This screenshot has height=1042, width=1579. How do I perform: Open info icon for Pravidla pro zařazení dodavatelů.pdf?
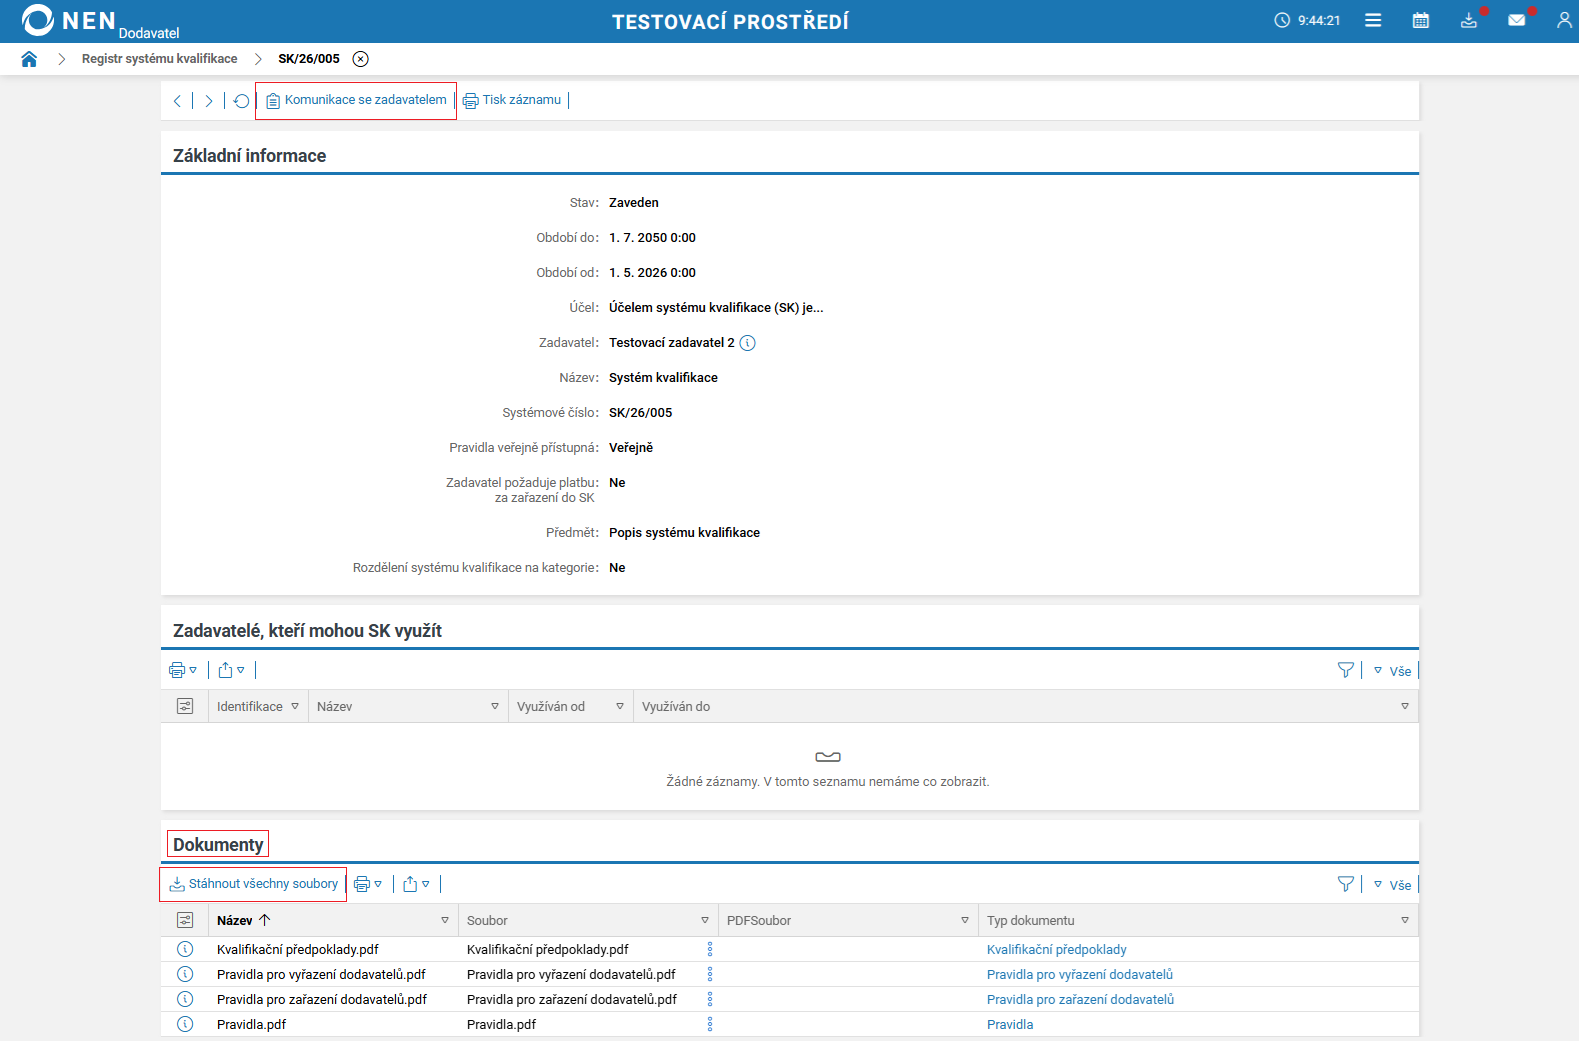pyautogui.click(x=185, y=999)
